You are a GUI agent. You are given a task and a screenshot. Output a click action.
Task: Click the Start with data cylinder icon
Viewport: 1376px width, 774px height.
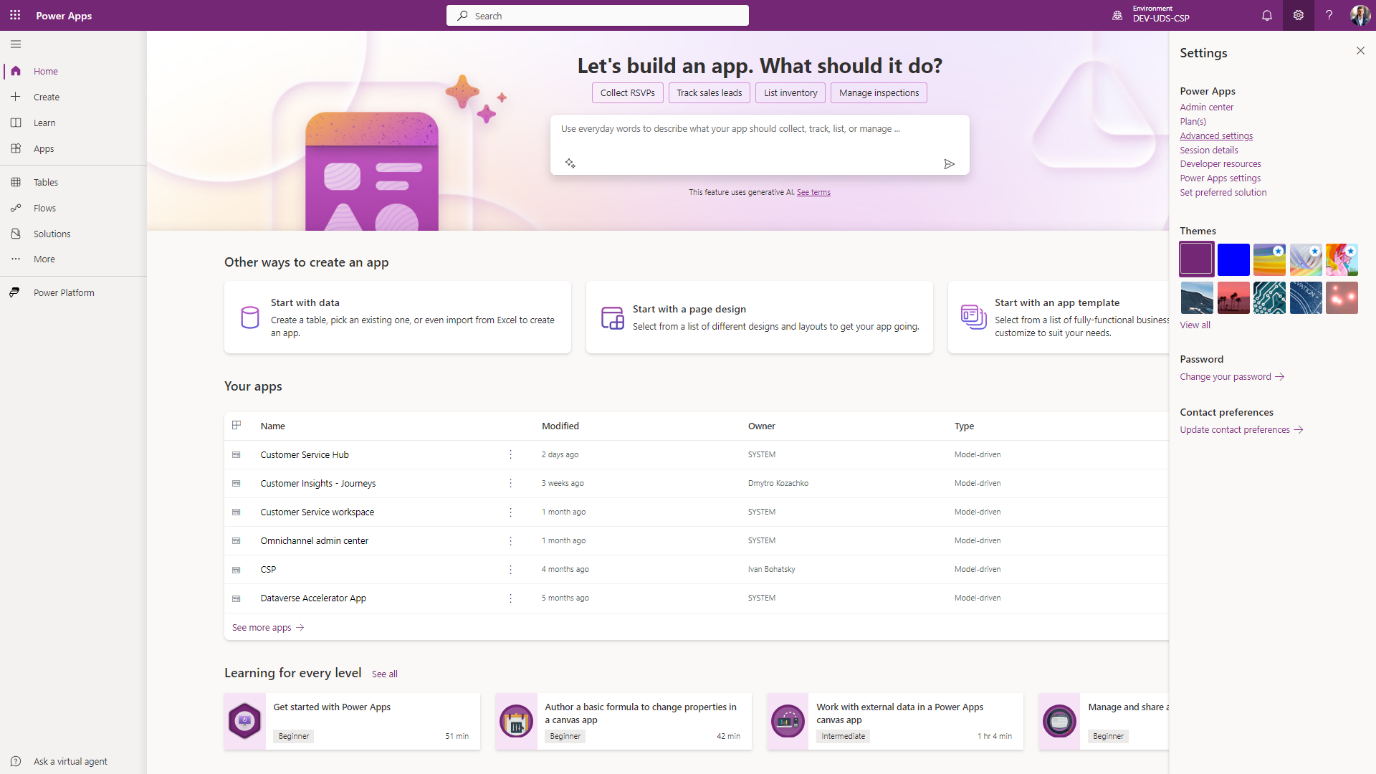pos(250,318)
